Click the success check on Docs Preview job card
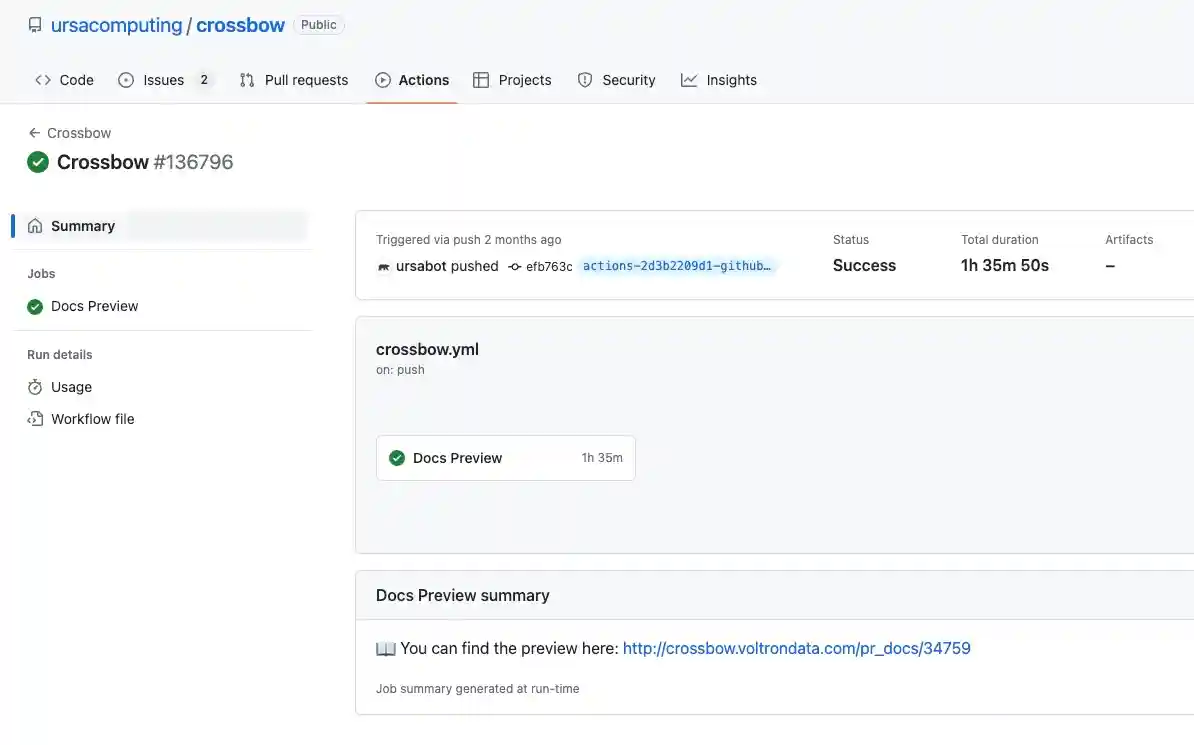The image size is (1194, 745). [397, 457]
